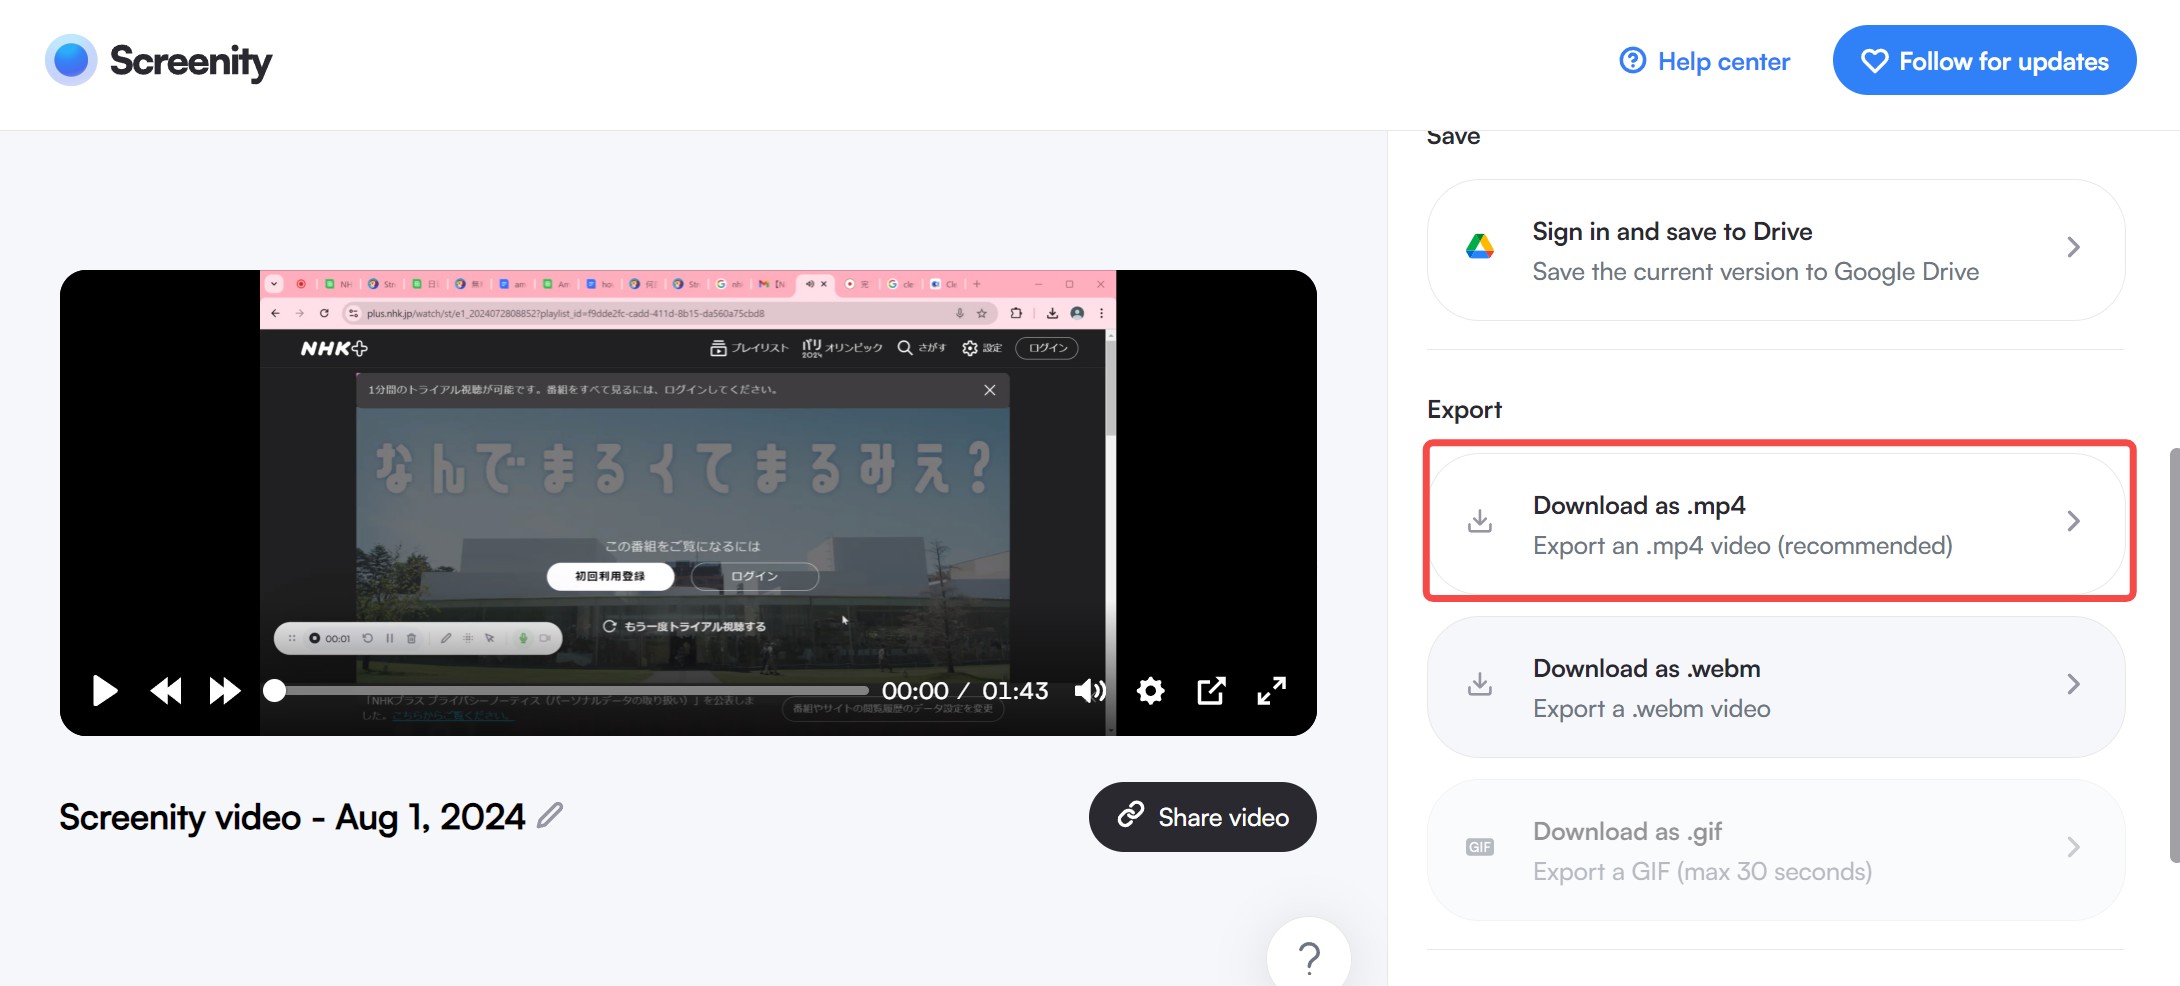Click the webm download icon
The image size is (2180, 986).
(1480, 684)
